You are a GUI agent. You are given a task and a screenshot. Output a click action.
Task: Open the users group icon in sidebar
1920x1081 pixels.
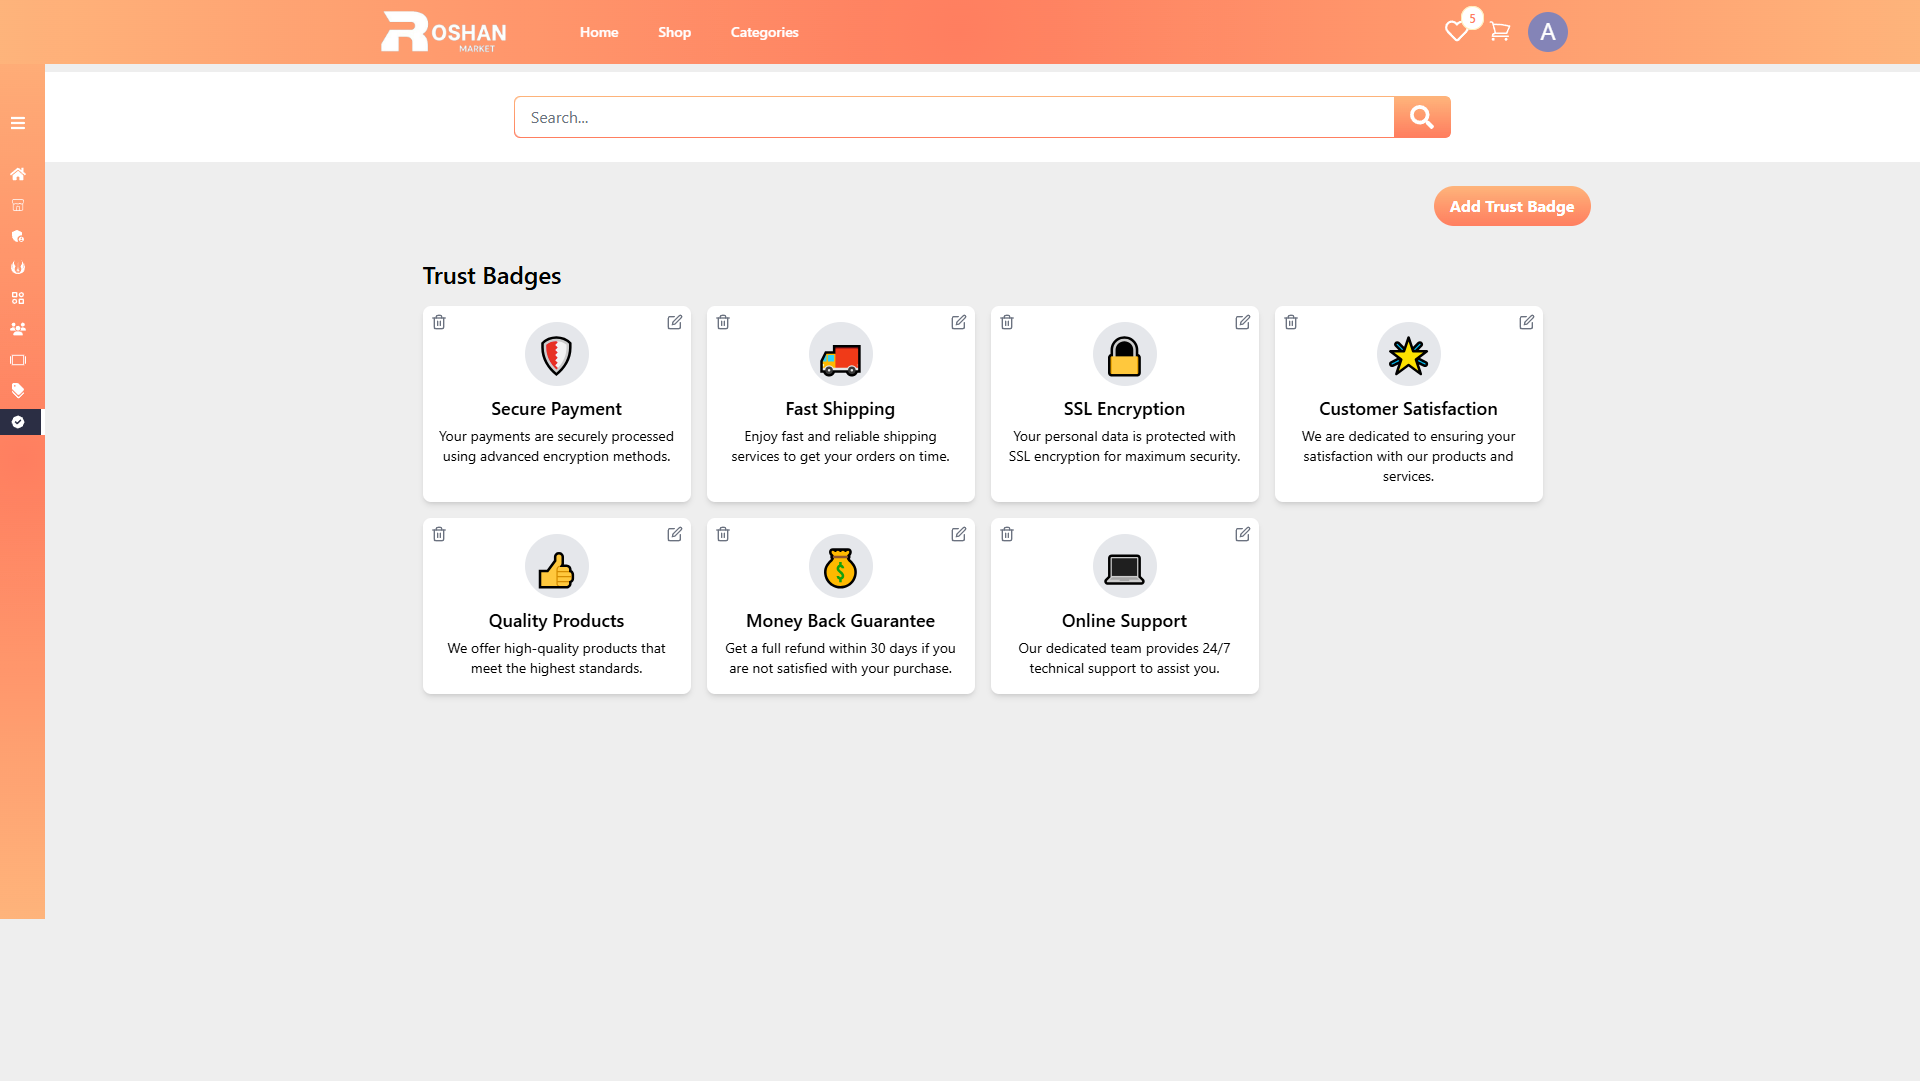point(18,329)
